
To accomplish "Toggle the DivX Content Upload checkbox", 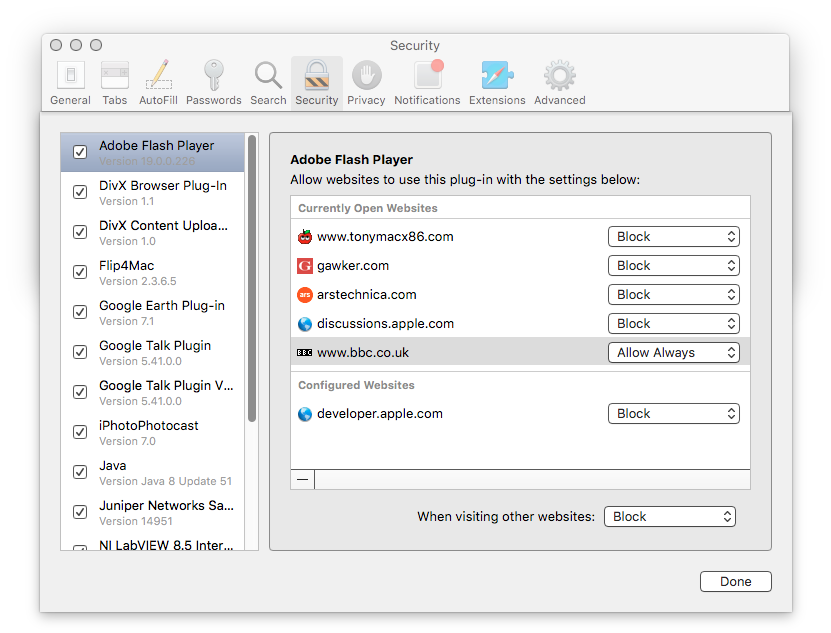I will pos(80,232).
